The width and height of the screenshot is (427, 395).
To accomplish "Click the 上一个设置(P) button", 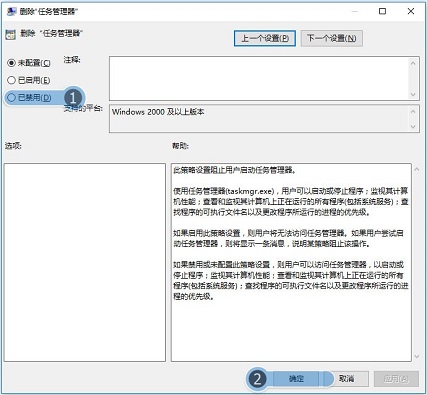I will tap(265, 38).
